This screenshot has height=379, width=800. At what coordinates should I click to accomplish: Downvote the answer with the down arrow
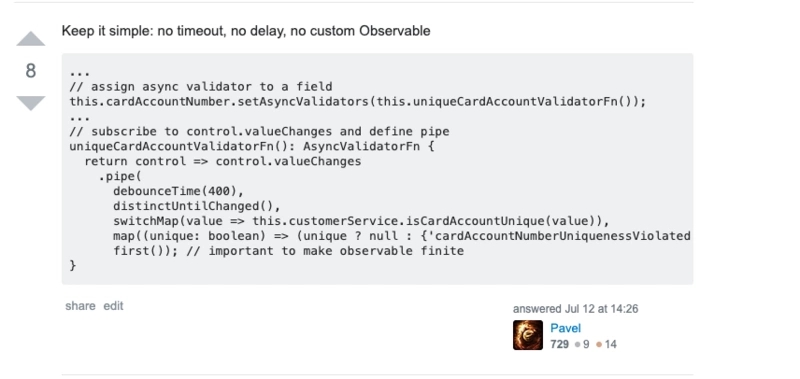tap(31, 103)
